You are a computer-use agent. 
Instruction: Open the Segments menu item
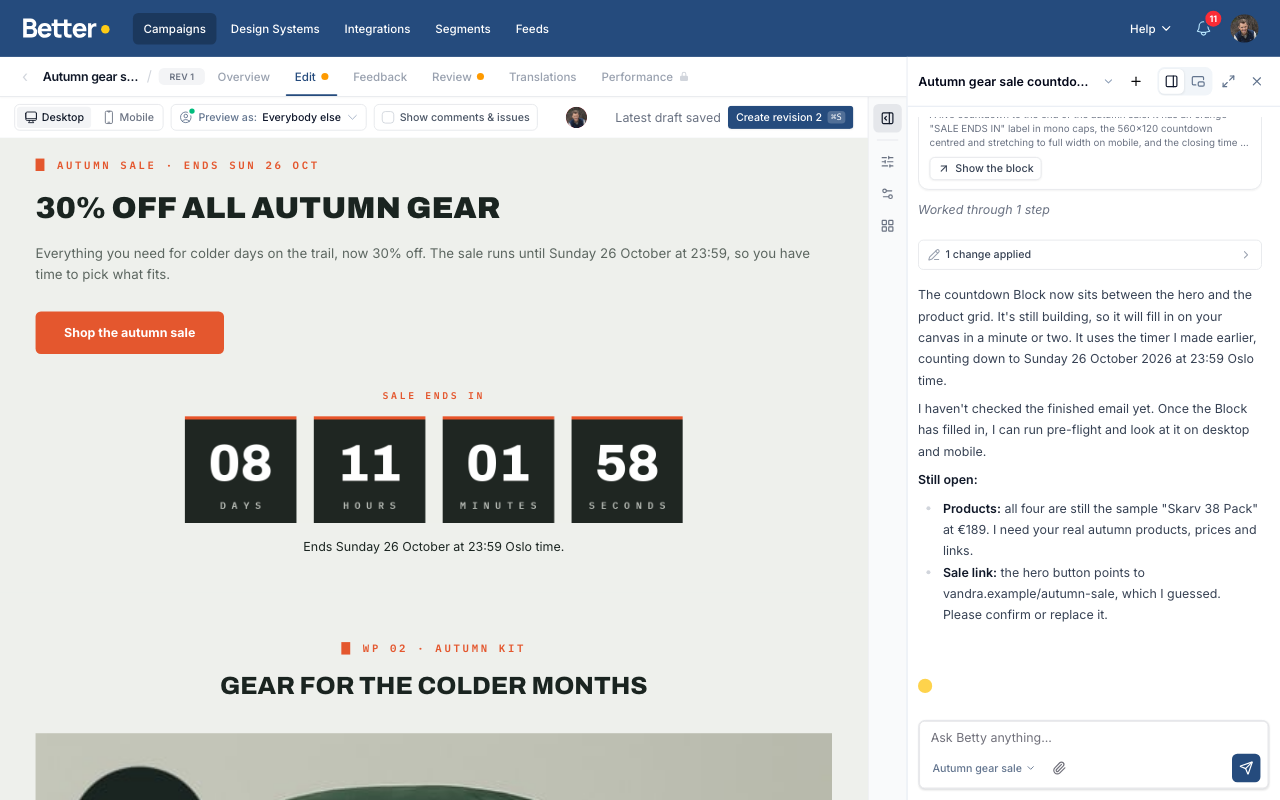[x=463, y=29]
